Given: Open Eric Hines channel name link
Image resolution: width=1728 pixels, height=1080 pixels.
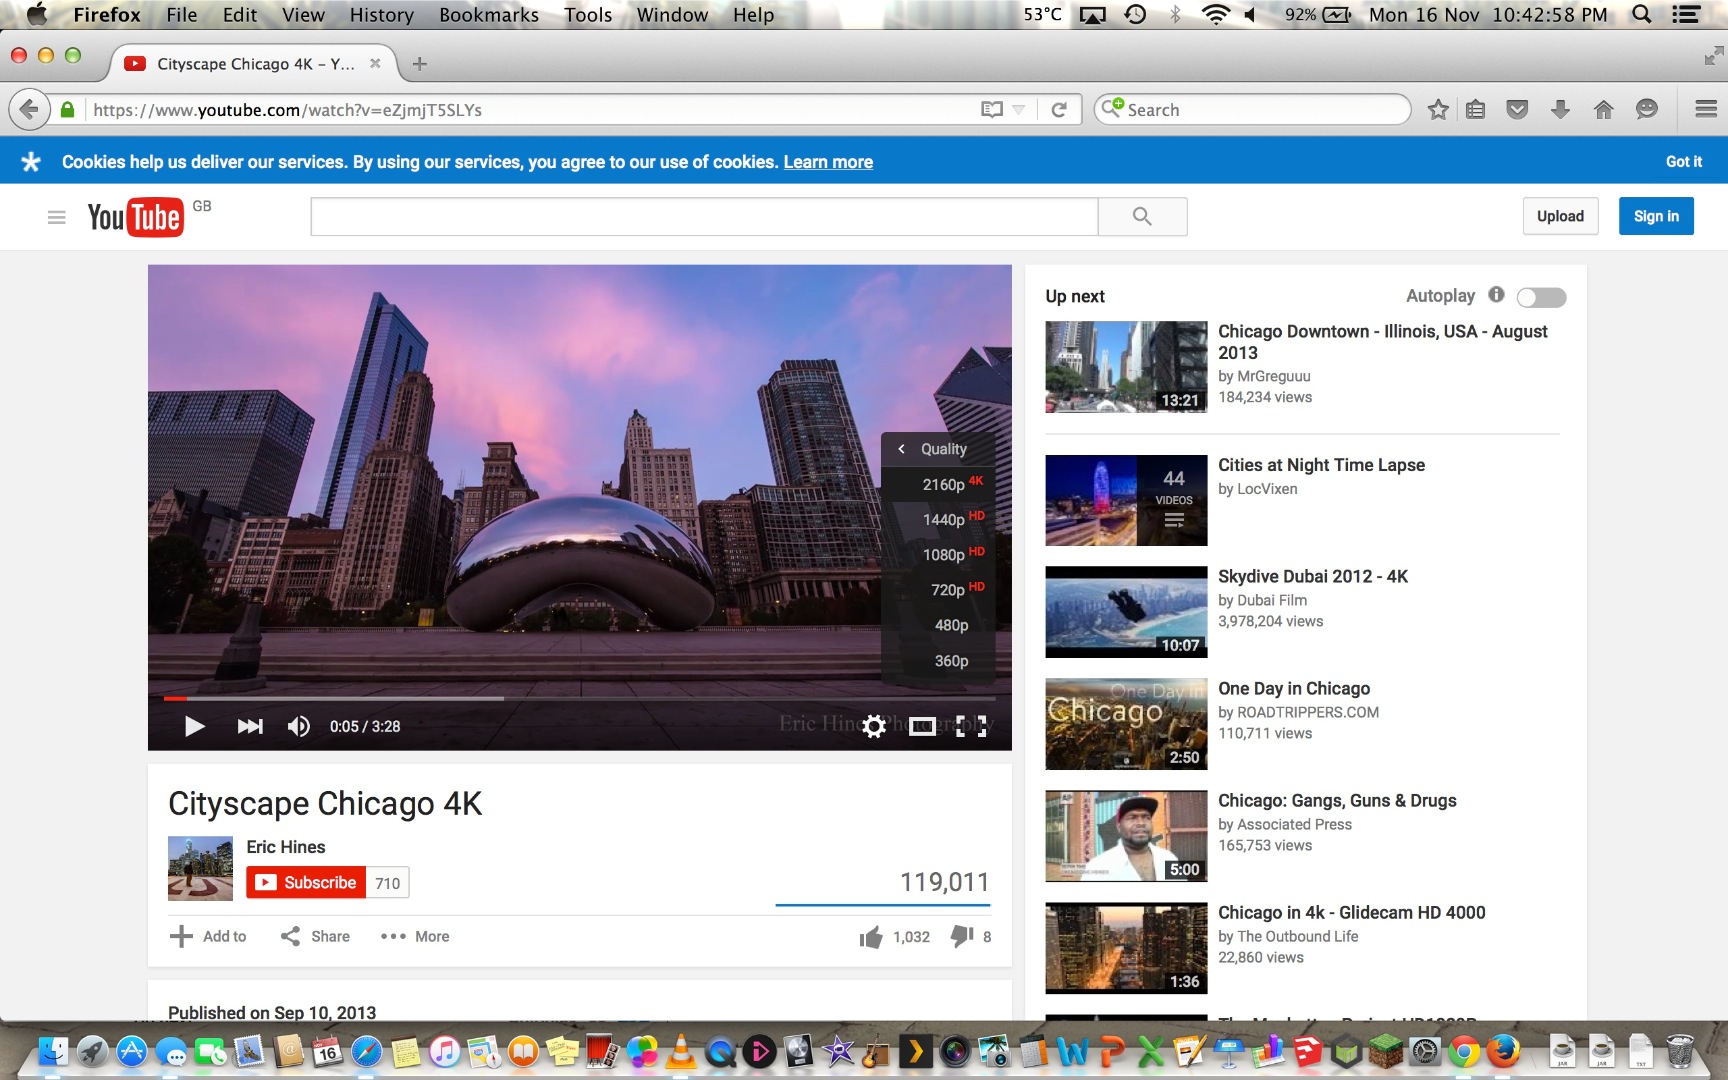Looking at the screenshot, I should coord(286,847).
